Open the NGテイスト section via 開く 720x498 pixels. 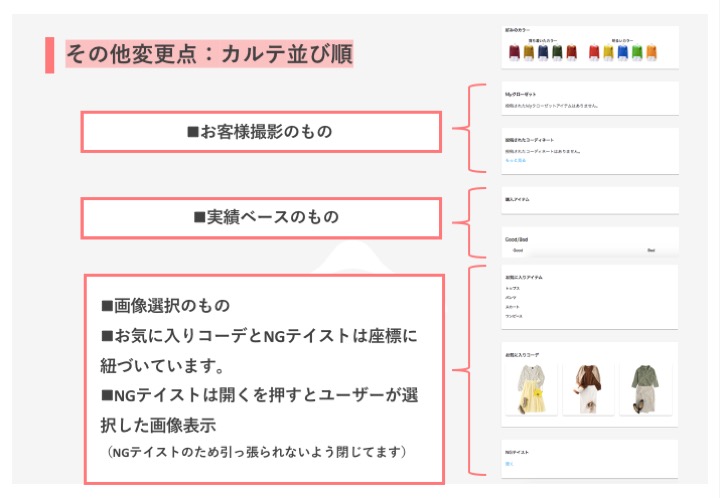[509, 463]
